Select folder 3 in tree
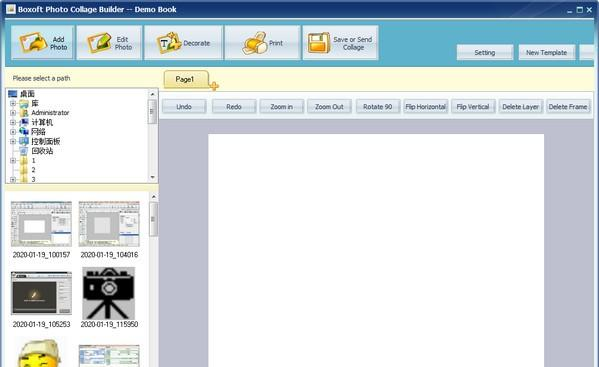Screen dimensions: 599x367 [x=28, y=179]
